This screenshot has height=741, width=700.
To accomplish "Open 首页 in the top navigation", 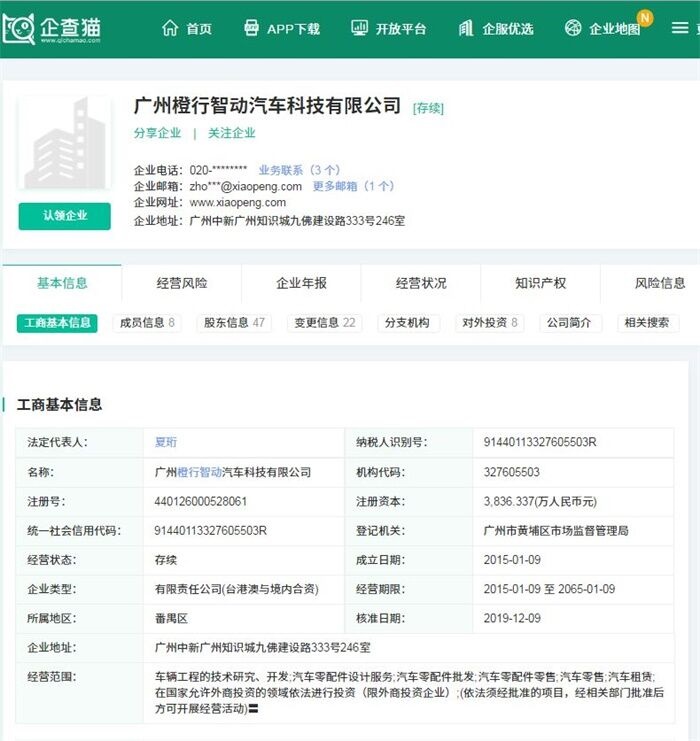I will (x=199, y=29).
